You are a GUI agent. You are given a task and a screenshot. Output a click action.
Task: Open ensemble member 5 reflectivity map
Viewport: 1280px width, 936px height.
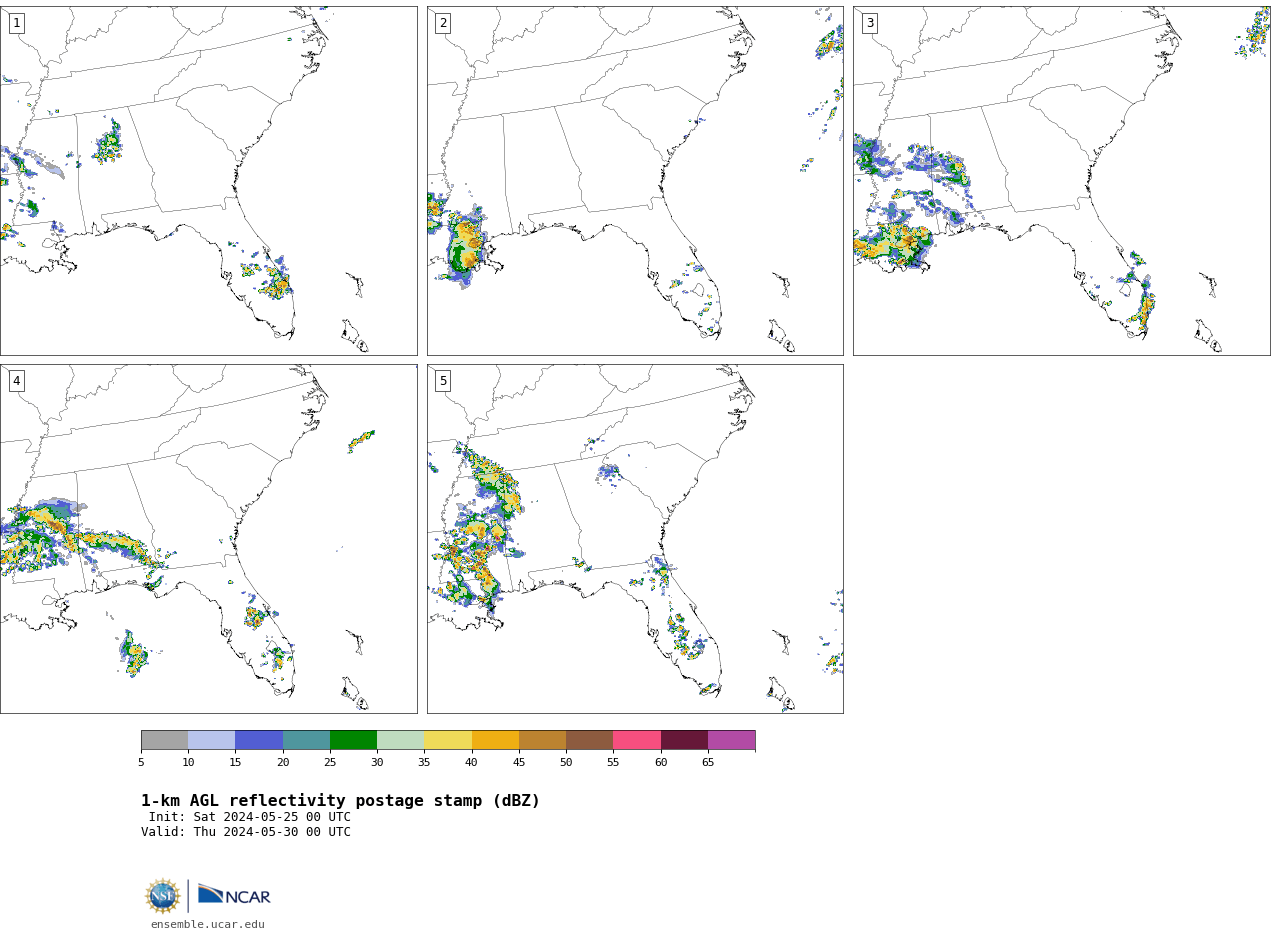point(635,539)
